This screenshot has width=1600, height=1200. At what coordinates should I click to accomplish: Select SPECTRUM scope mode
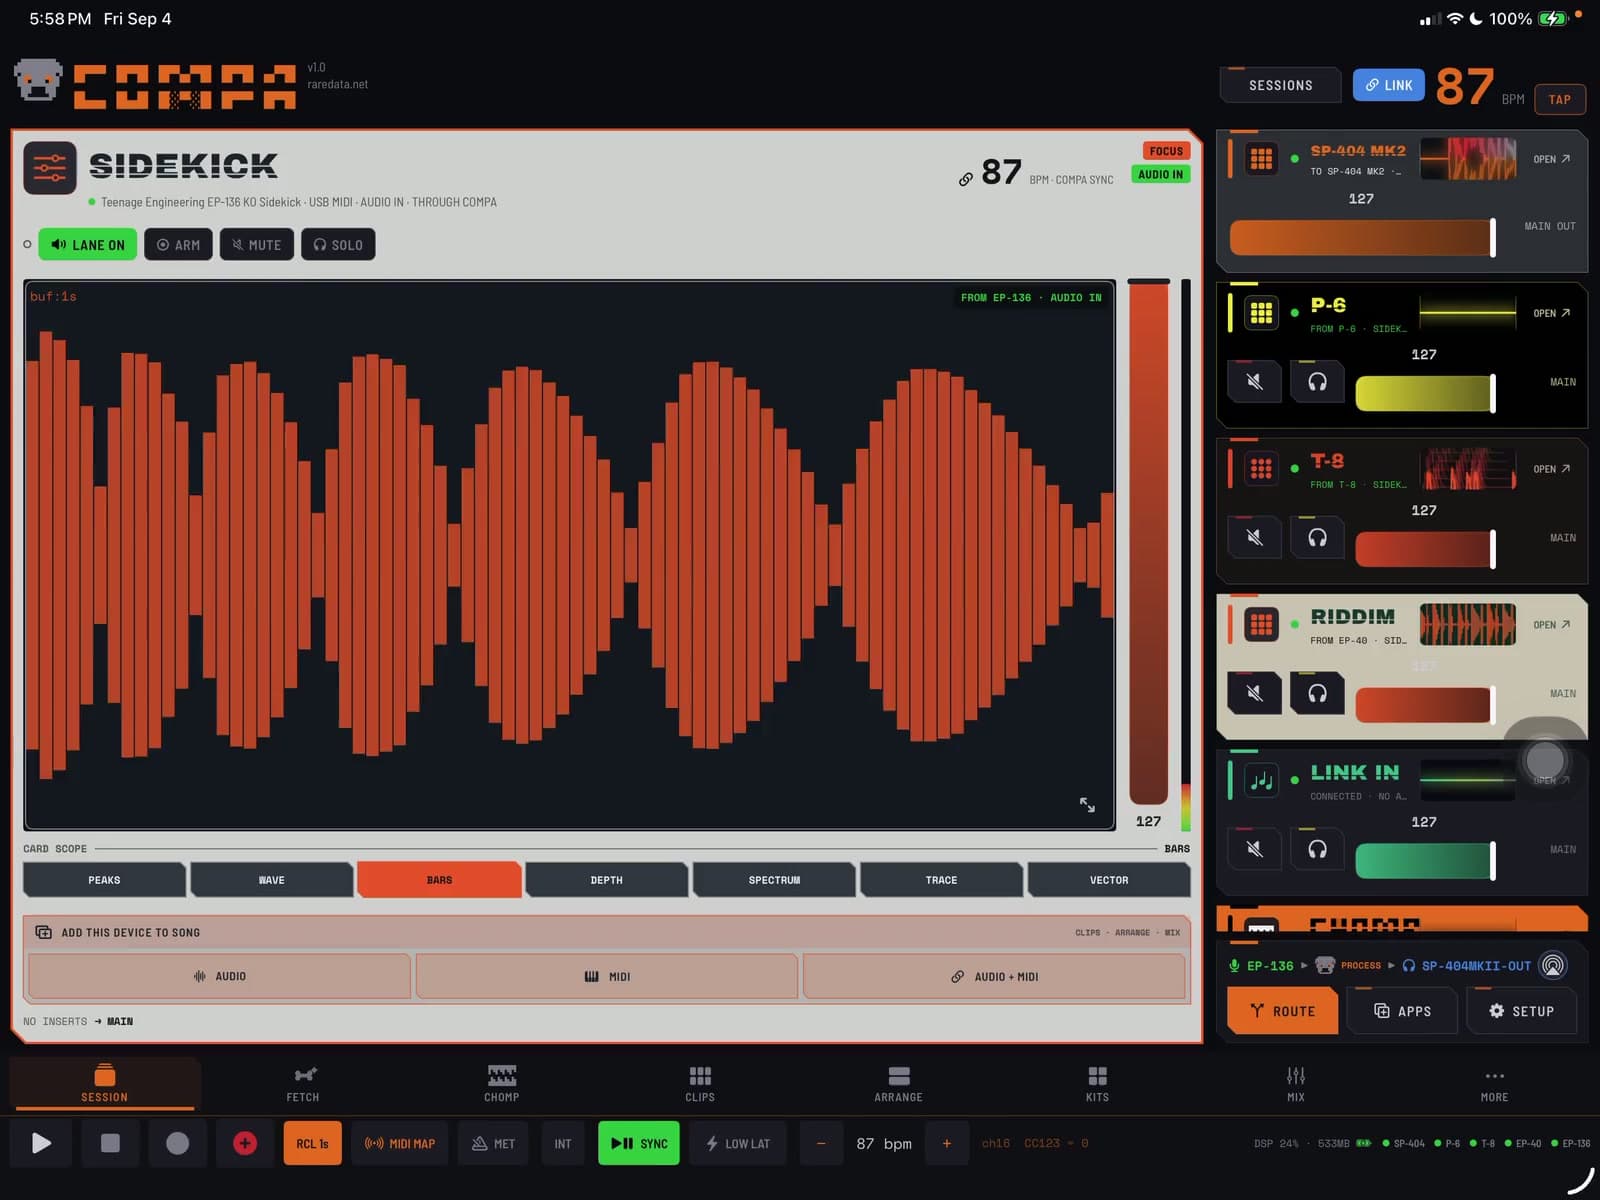click(774, 880)
